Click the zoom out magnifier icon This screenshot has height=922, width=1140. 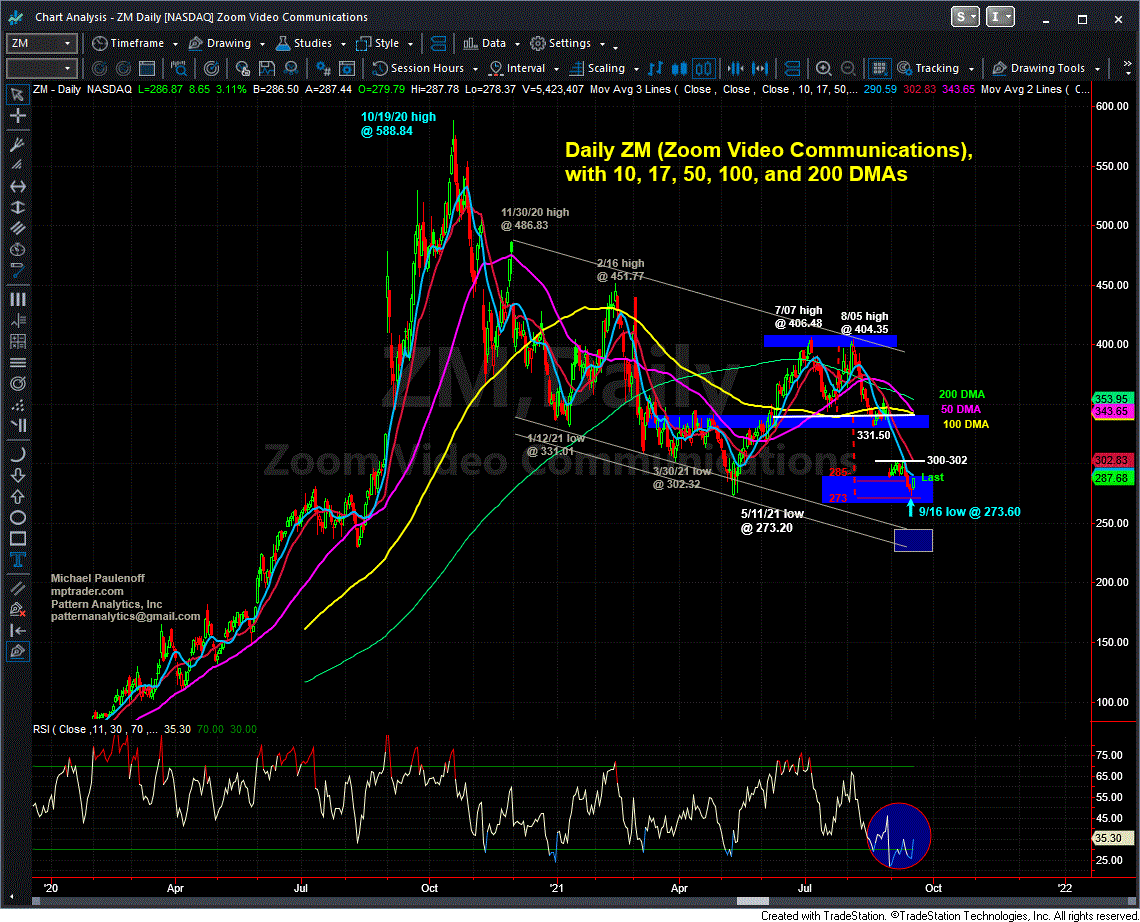(x=848, y=68)
